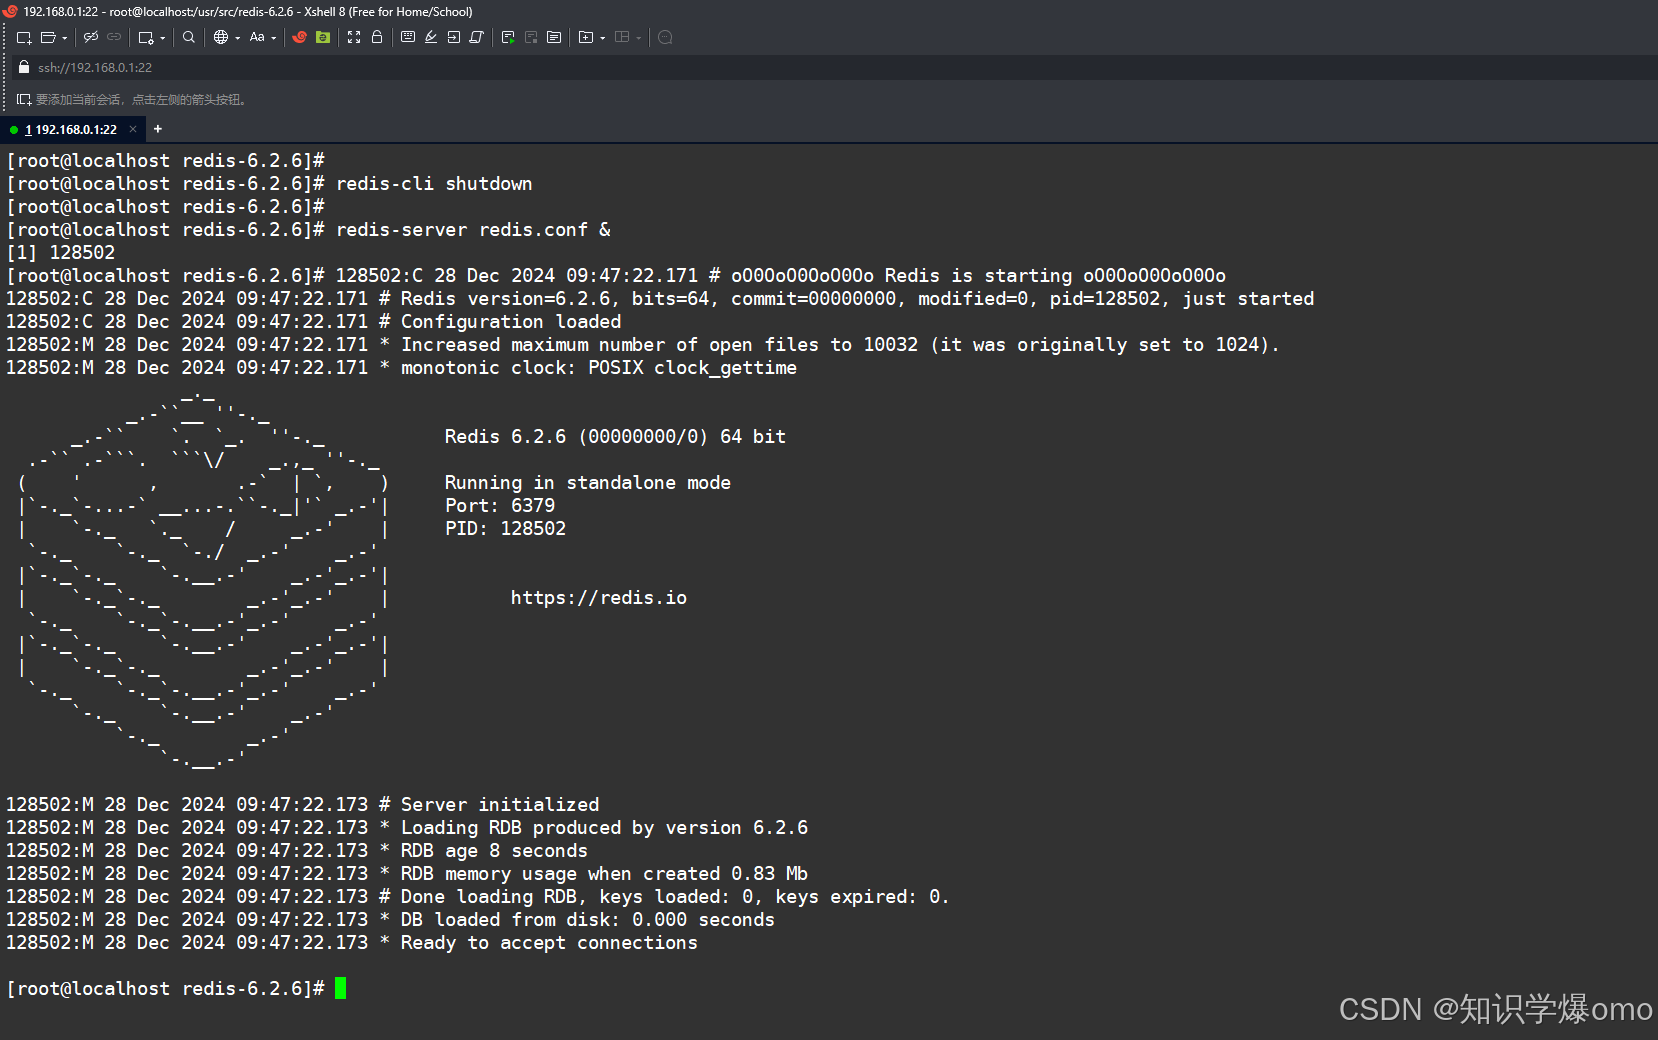Add a new tab with plus button
Screen dimensions: 1658x1040
[158, 129]
